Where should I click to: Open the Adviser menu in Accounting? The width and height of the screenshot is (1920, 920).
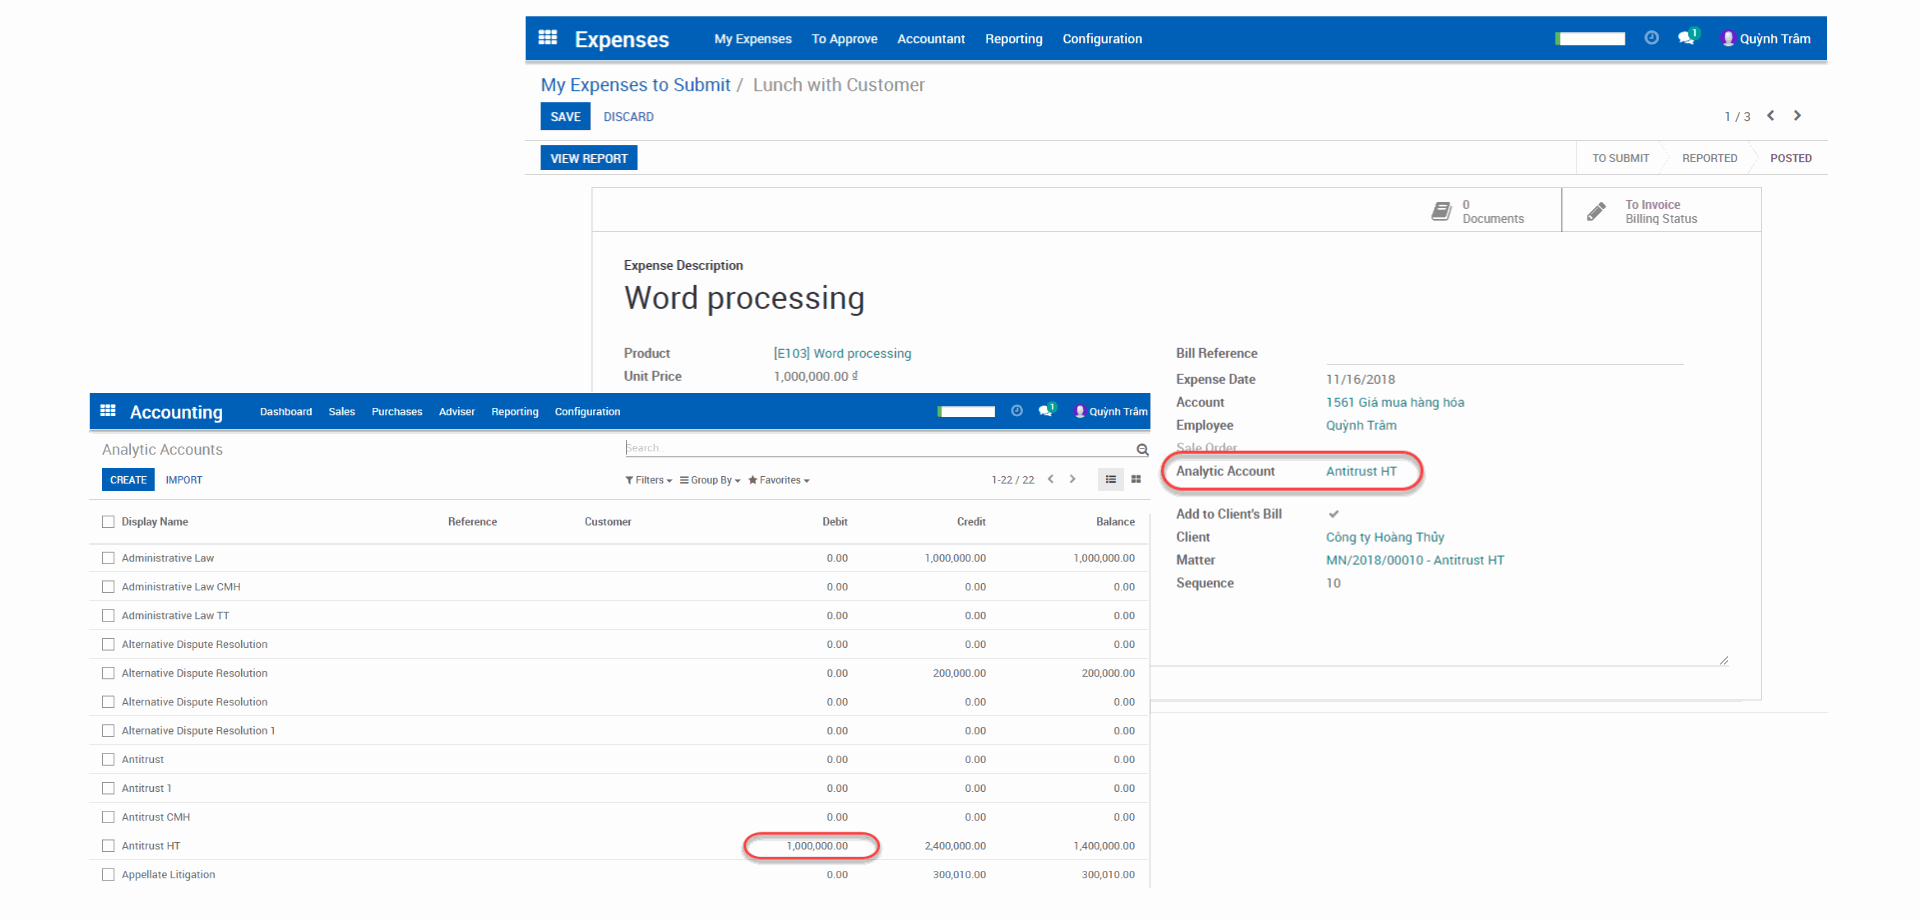pos(456,412)
